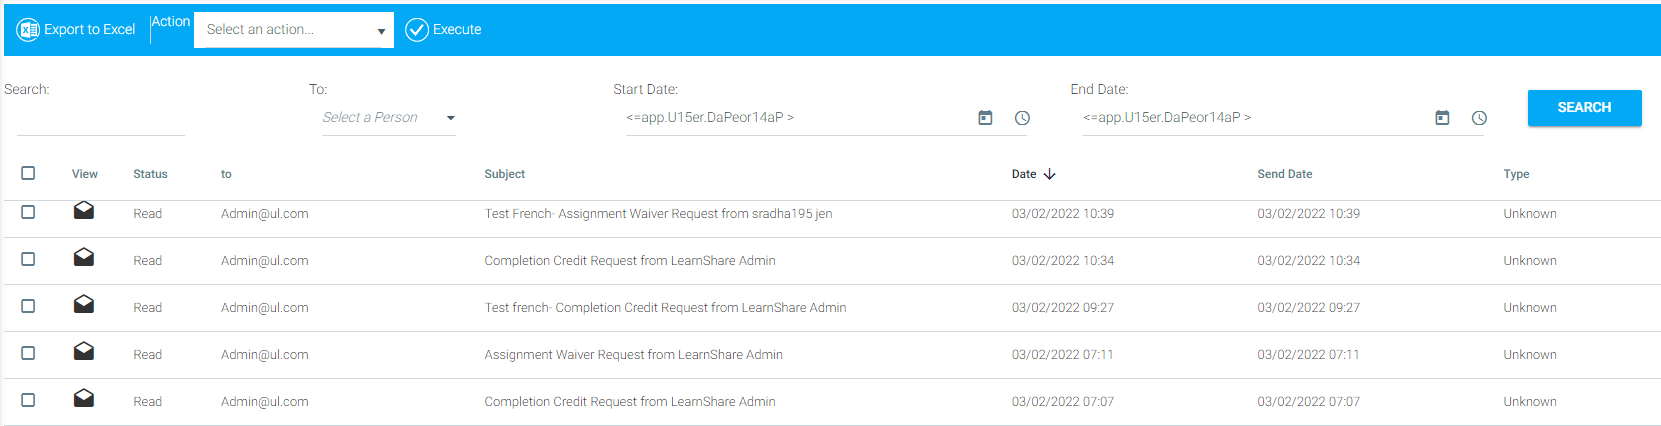View the 07:11 Assignment Waiver message icon
Viewport: 1661px width, 426px height.
pyautogui.click(x=84, y=351)
